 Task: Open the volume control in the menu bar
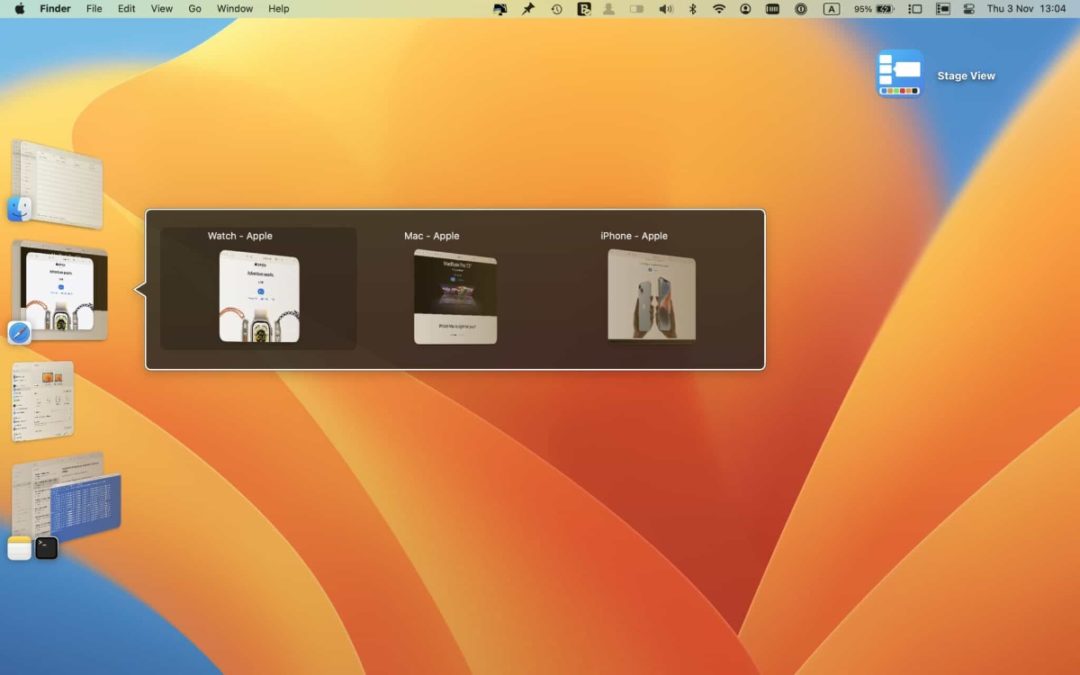tap(663, 9)
